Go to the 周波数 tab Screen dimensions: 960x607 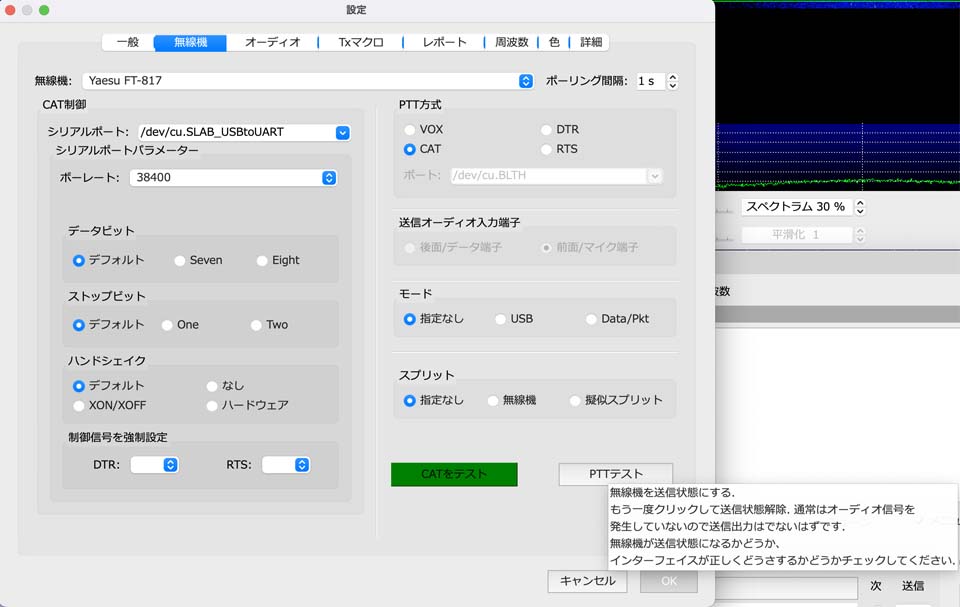click(x=511, y=42)
